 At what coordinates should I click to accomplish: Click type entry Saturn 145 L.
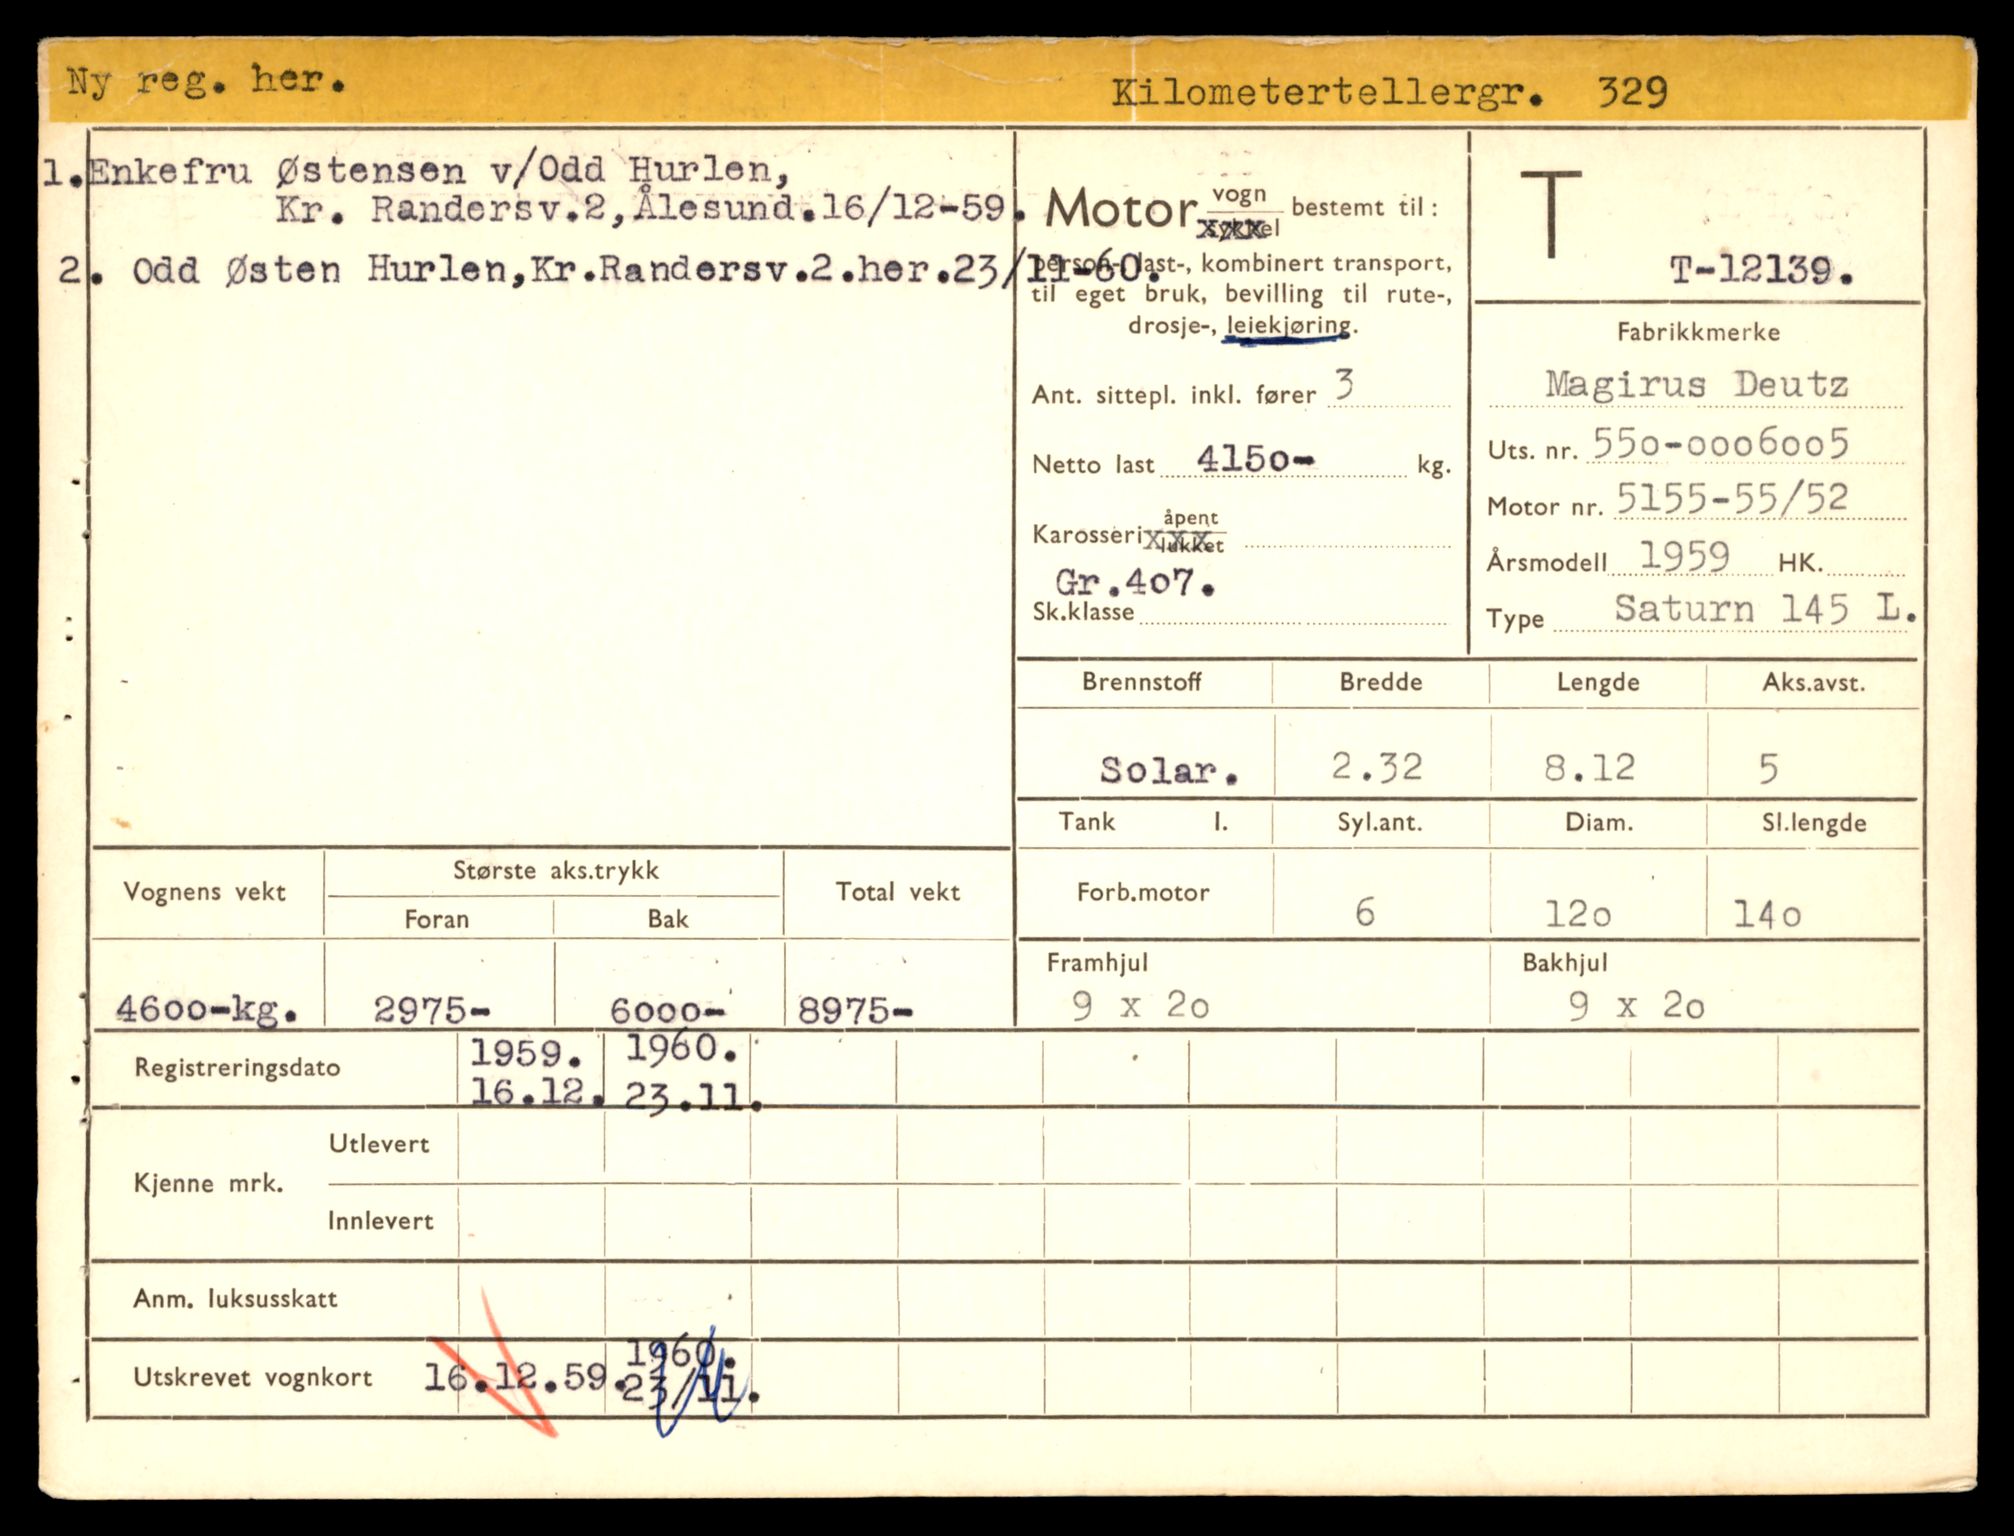click(x=1765, y=609)
